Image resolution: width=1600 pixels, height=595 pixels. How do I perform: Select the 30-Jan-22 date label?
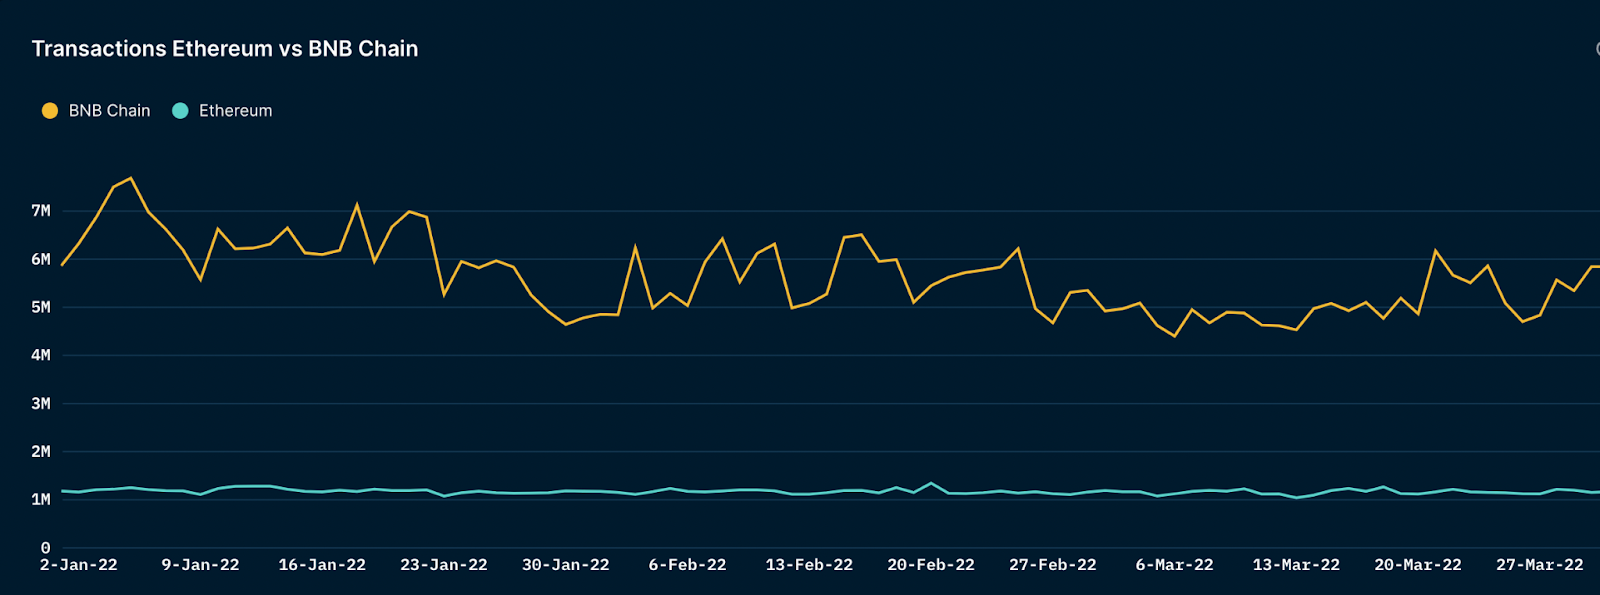click(566, 565)
